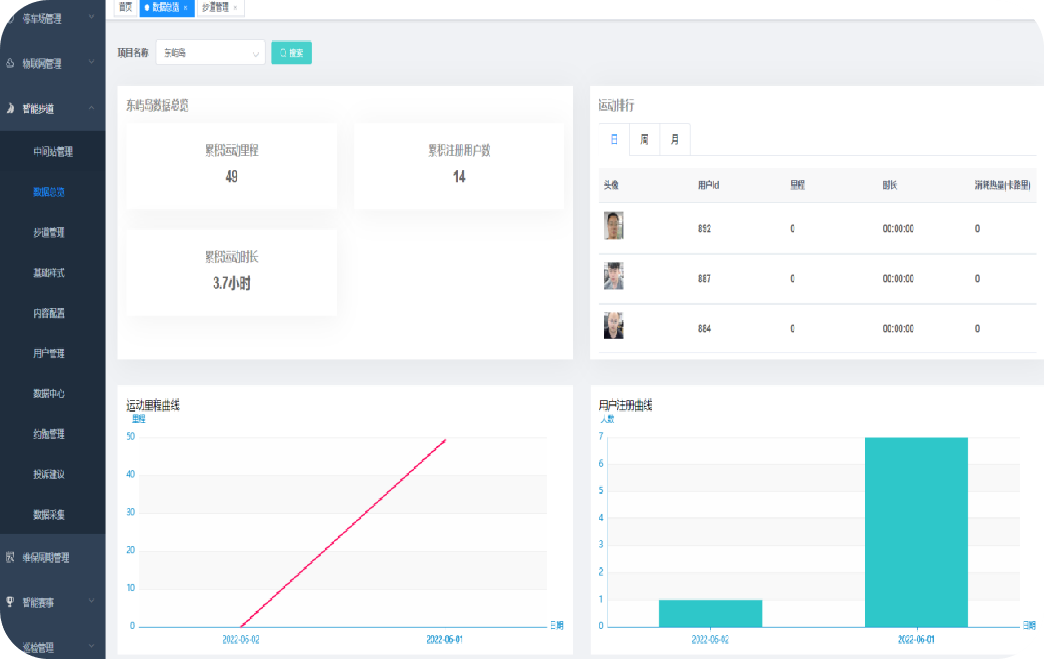Viewport: 1044px width, 659px height.
Task: Click the 运动排行 panel title
Action: [616, 105]
